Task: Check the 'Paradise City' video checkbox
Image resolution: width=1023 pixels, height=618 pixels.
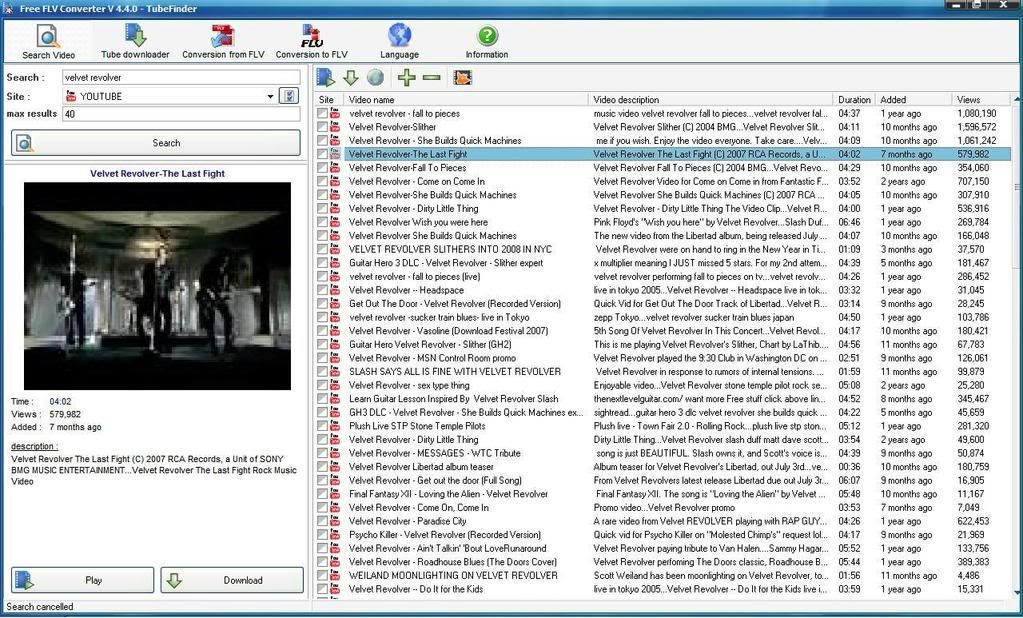Action: (x=322, y=521)
